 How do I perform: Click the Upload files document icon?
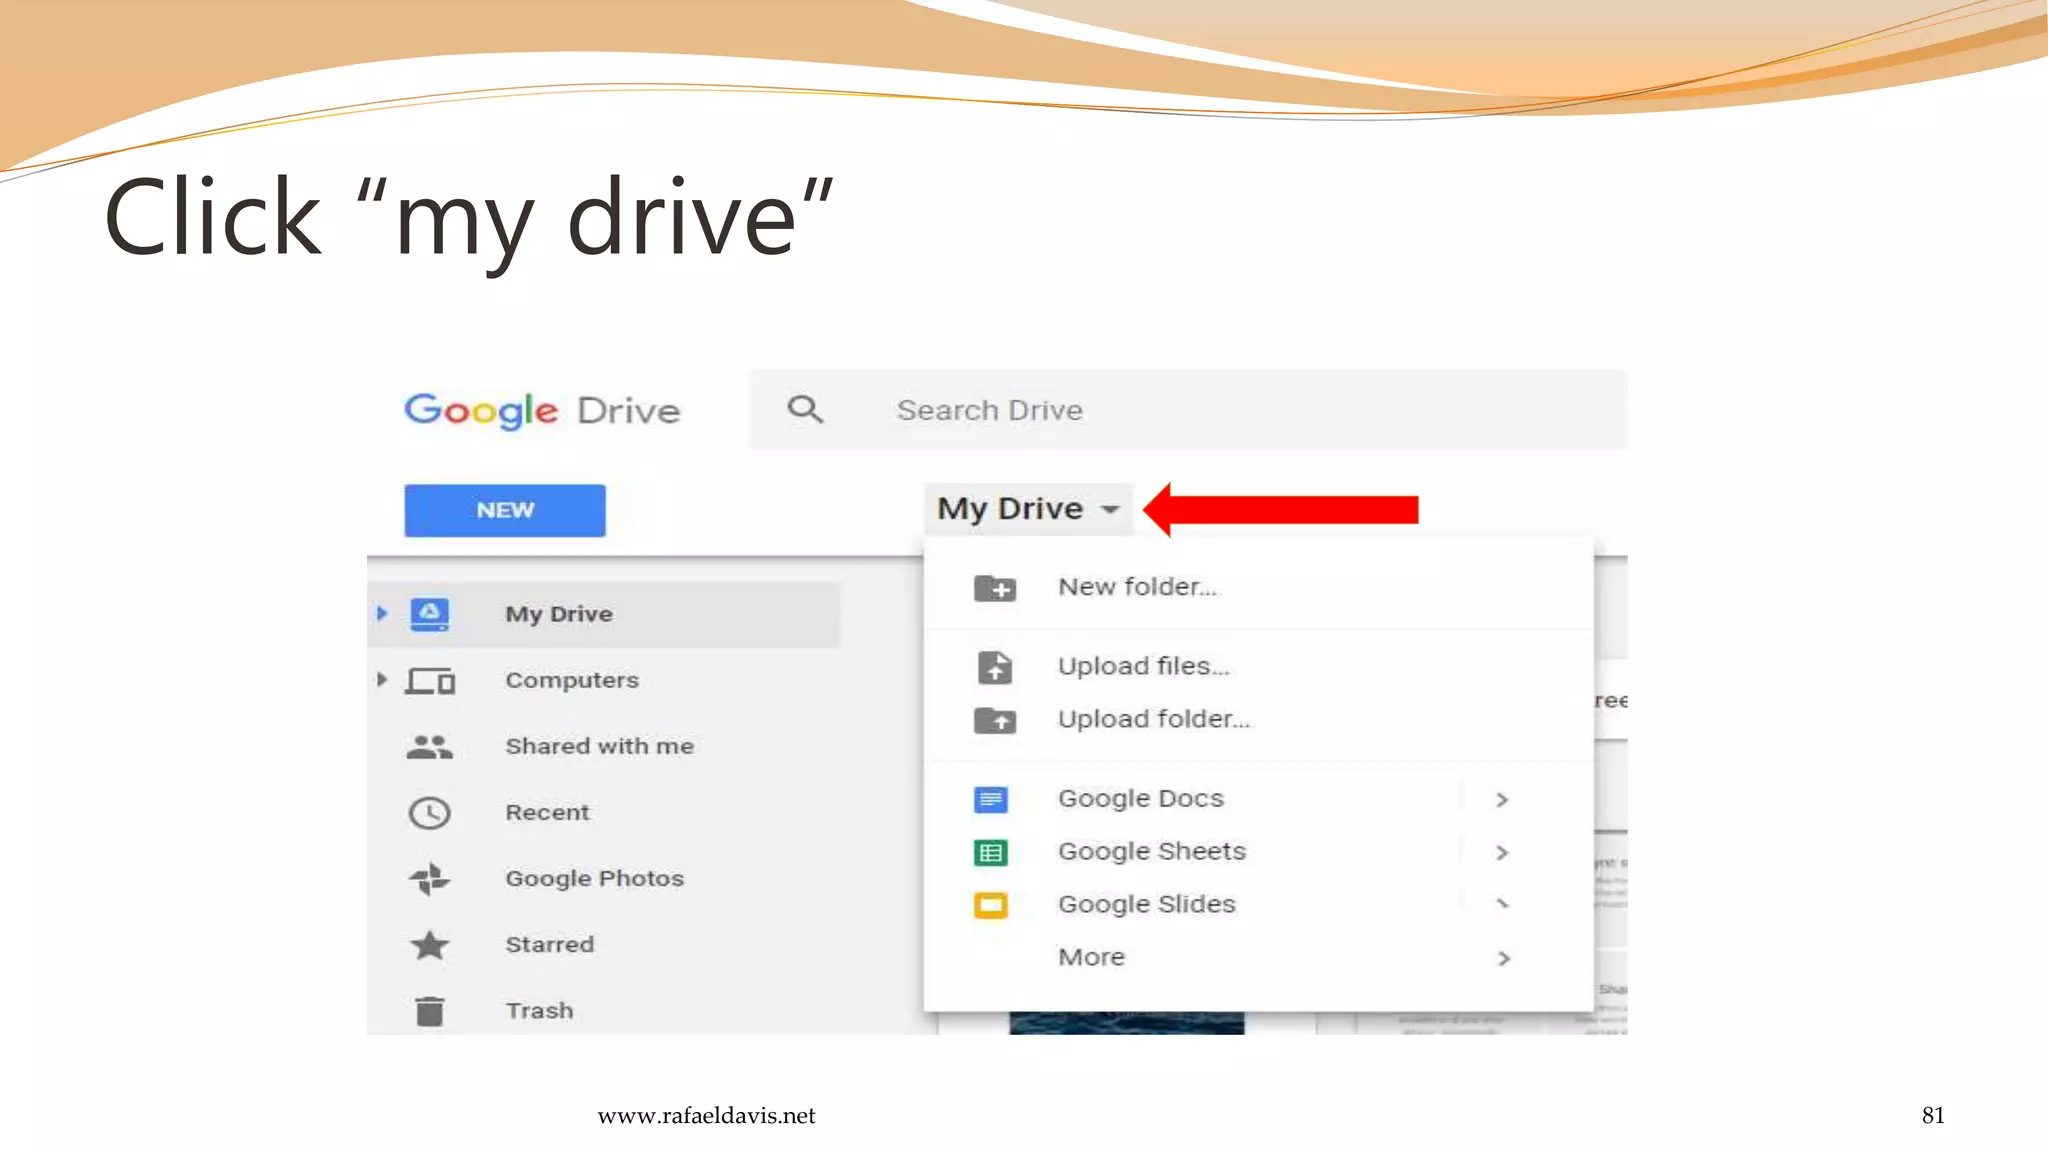(995, 667)
